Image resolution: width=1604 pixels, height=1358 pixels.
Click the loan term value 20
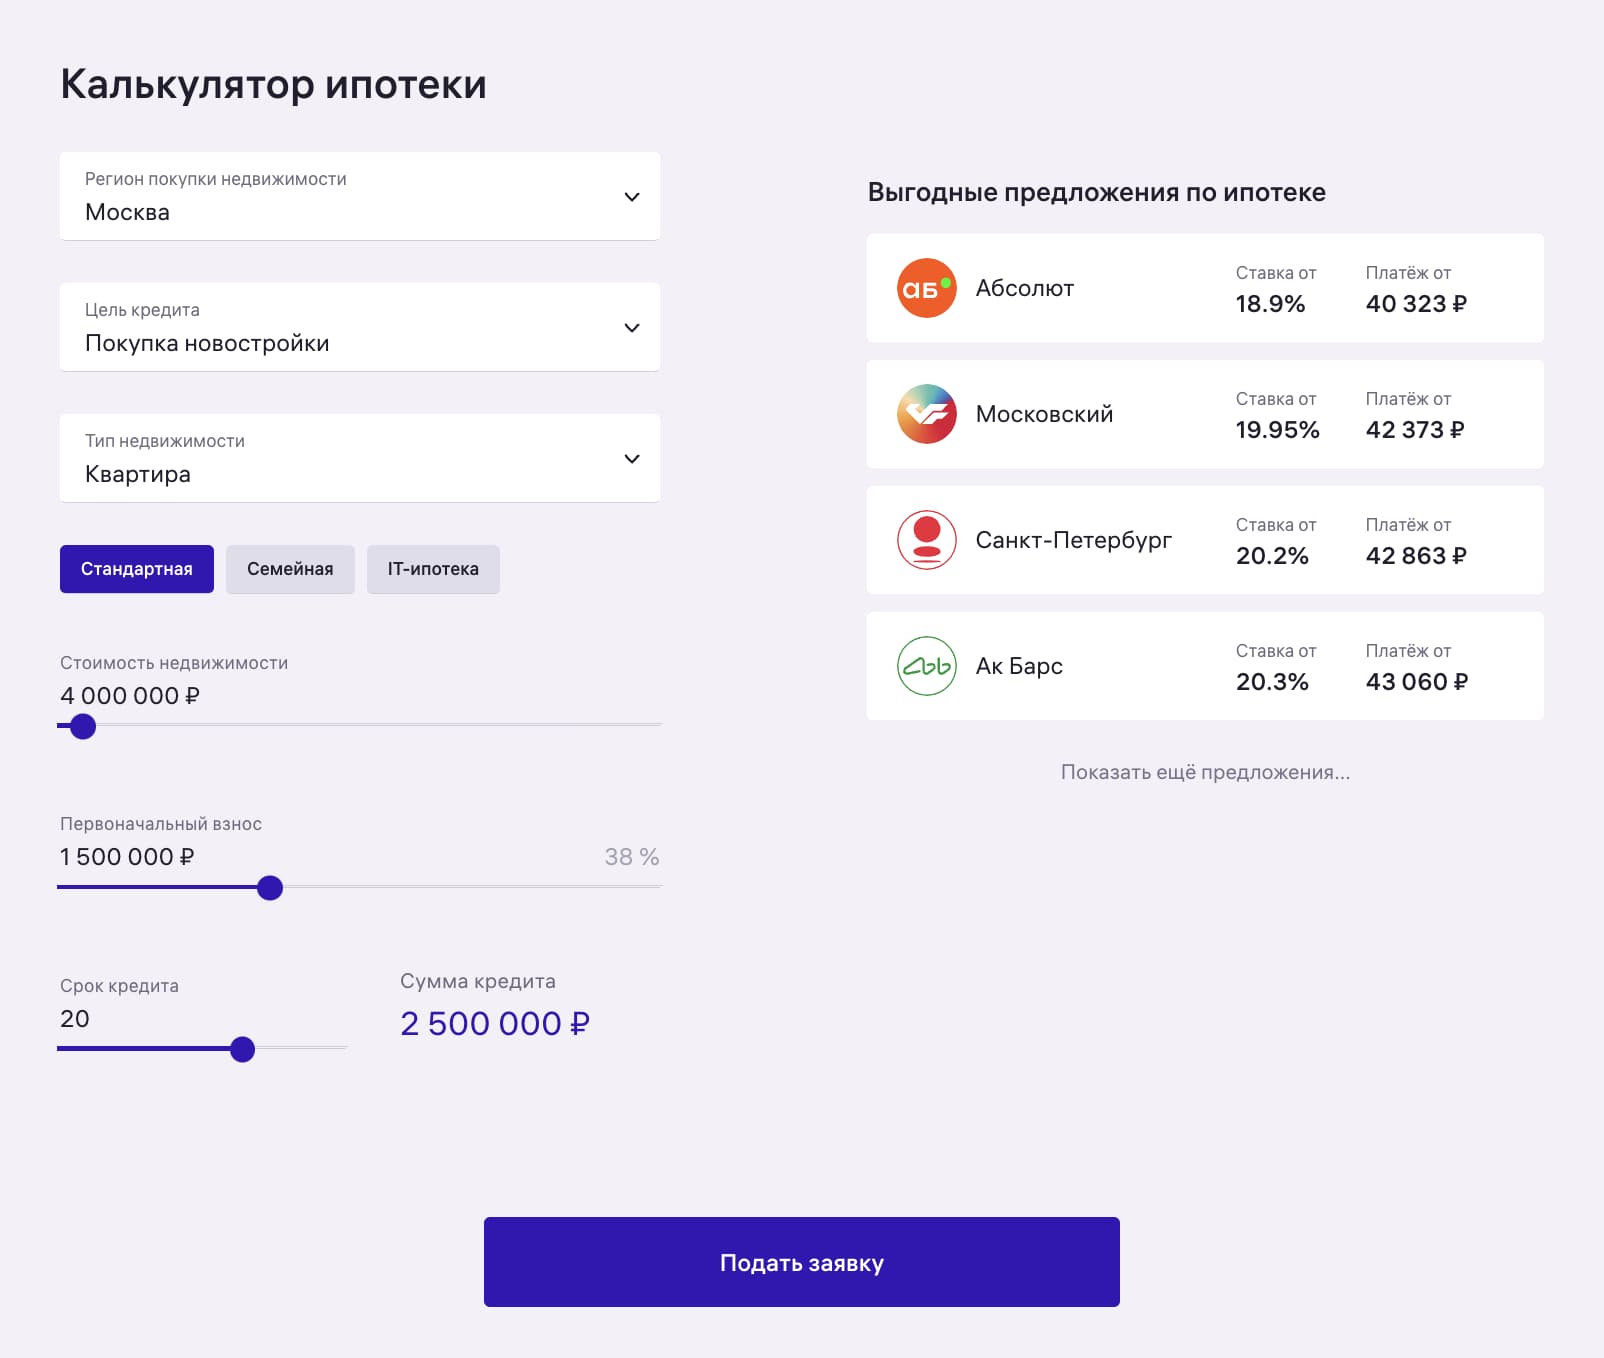click(75, 1019)
